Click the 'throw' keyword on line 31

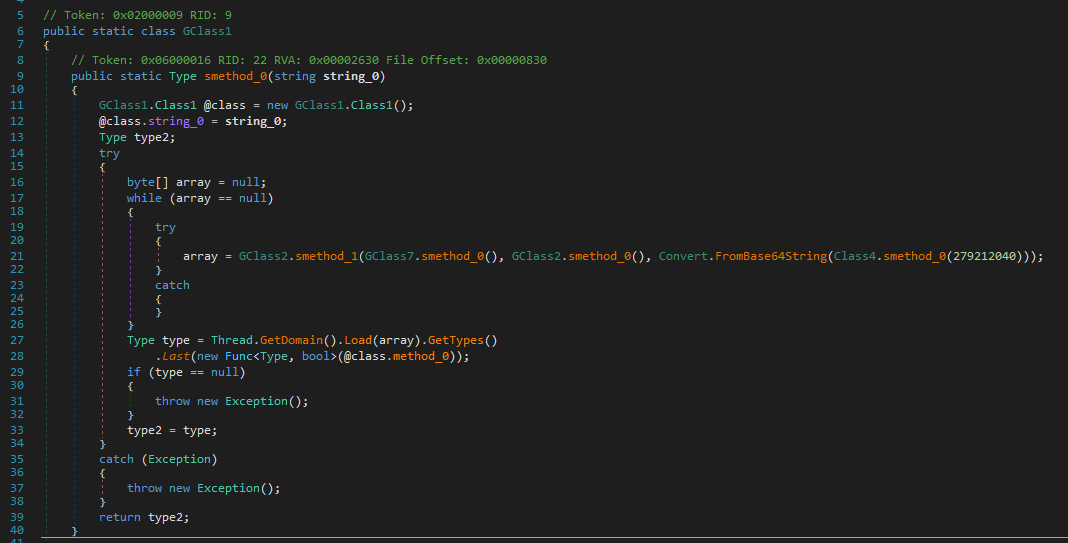coord(172,401)
